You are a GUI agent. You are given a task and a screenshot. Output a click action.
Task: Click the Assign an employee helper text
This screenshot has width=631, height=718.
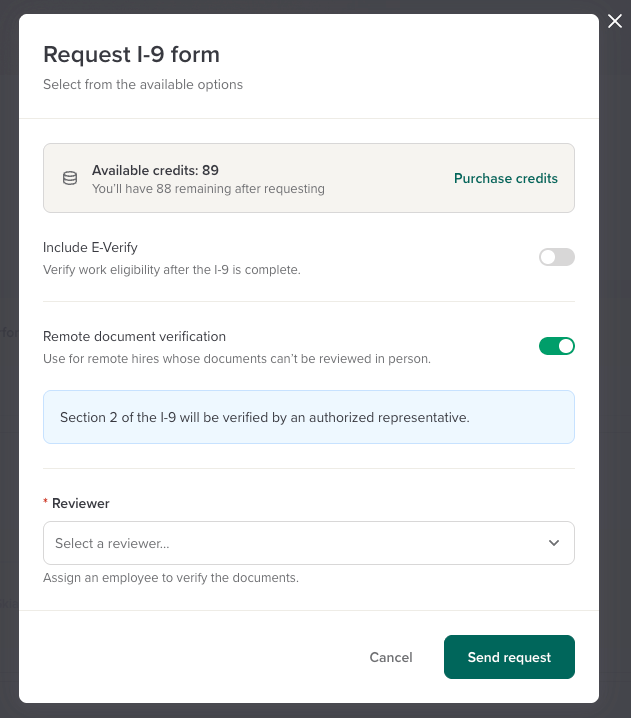click(170, 577)
